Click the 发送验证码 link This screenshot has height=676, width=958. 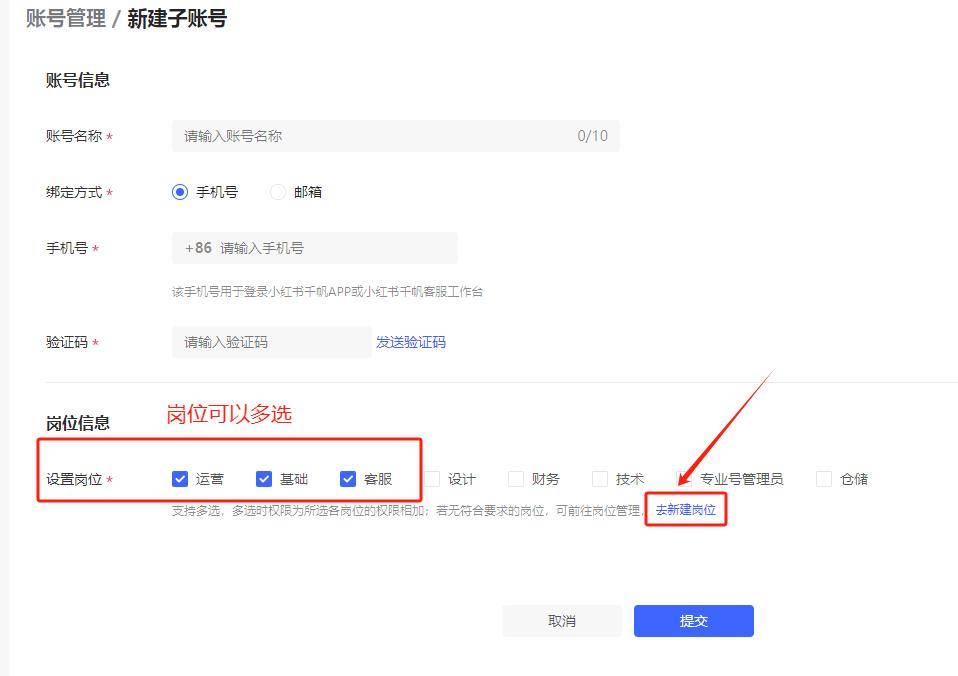(x=411, y=342)
